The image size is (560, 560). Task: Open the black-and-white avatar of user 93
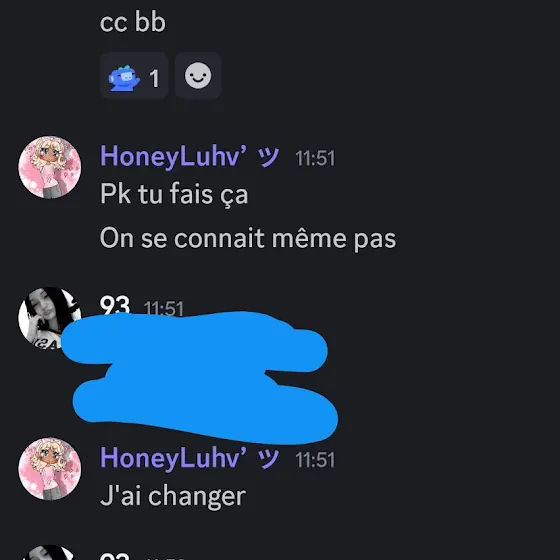click(50, 318)
